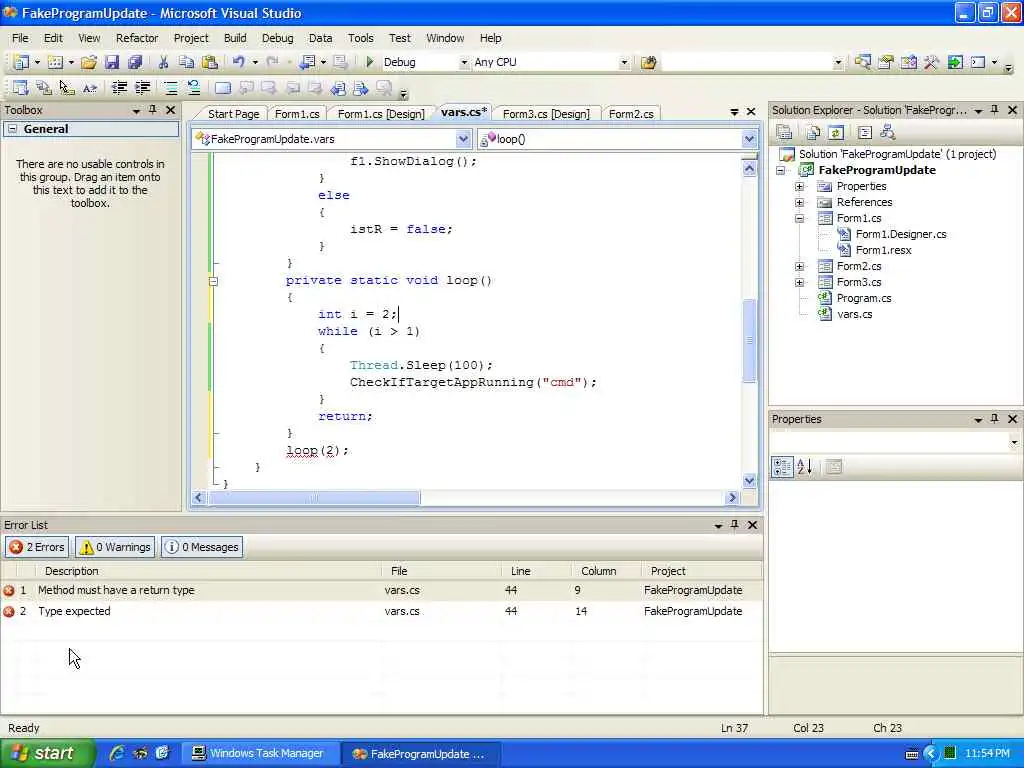Expand the References node
Viewport: 1024px width, 768px height.
coord(799,202)
